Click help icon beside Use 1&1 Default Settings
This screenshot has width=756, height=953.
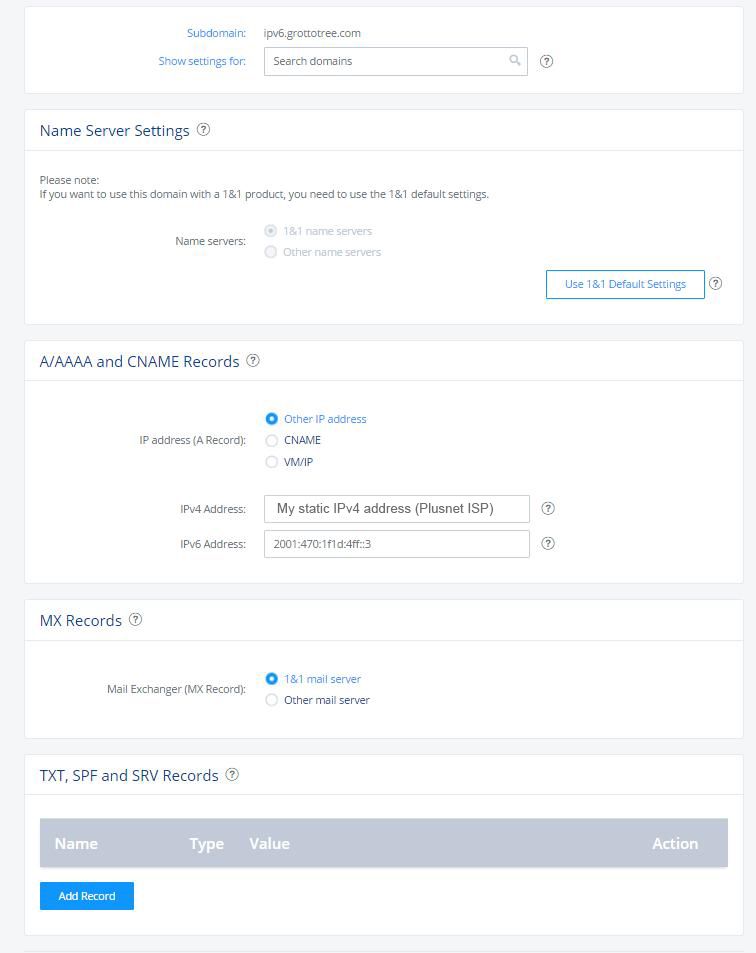(715, 283)
